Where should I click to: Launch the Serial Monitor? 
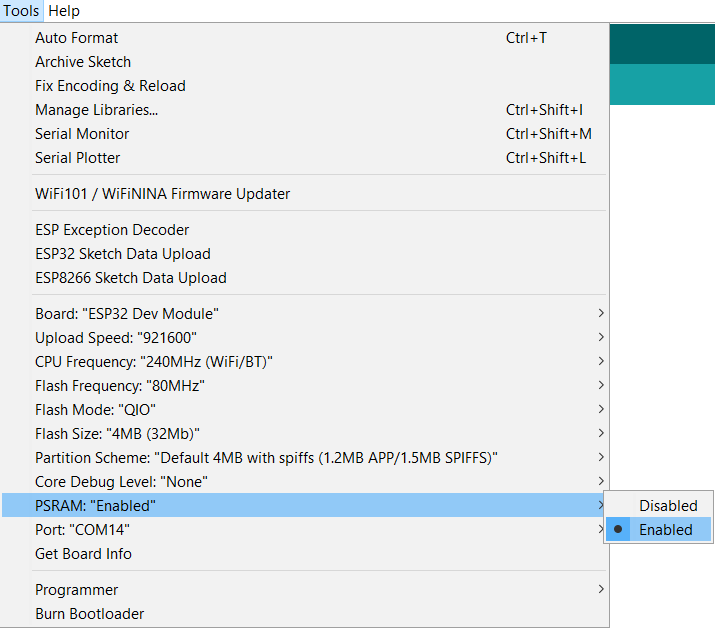[82, 134]
